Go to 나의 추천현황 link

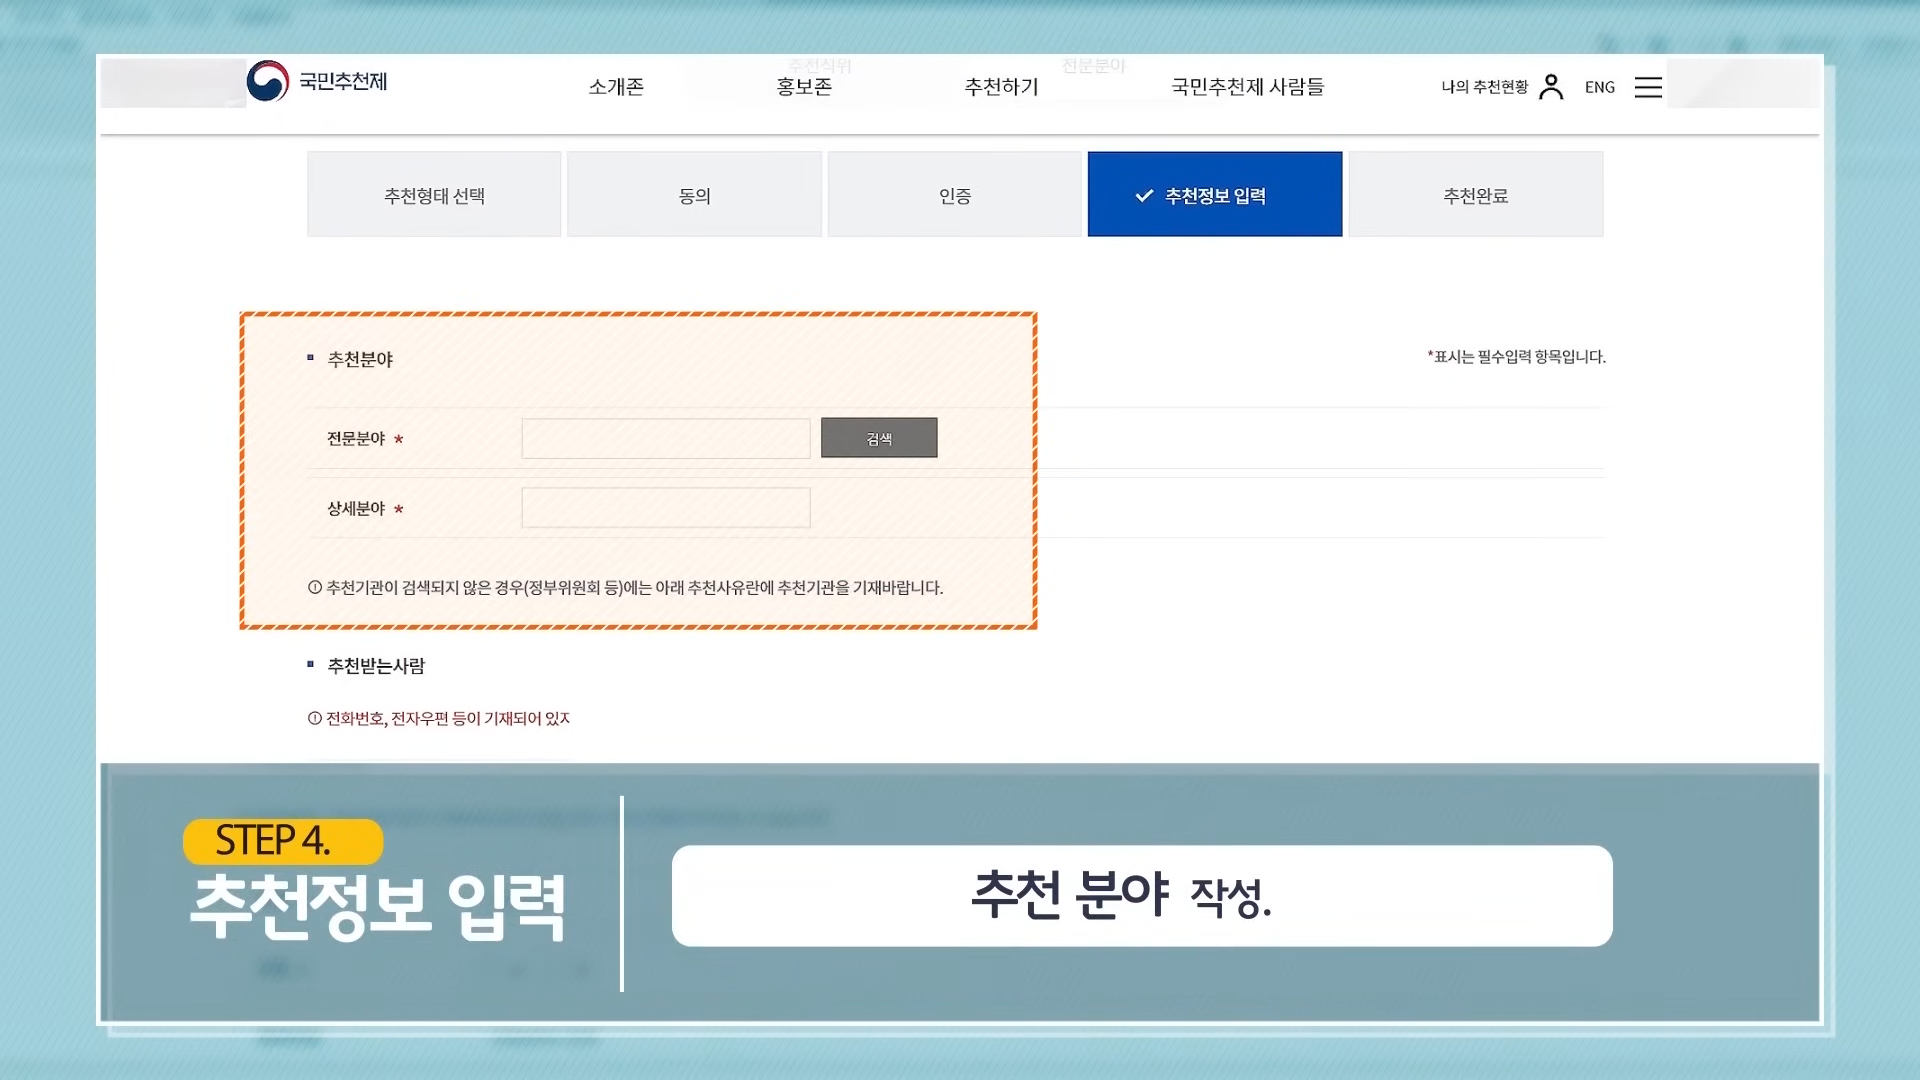pos(1484,87)
